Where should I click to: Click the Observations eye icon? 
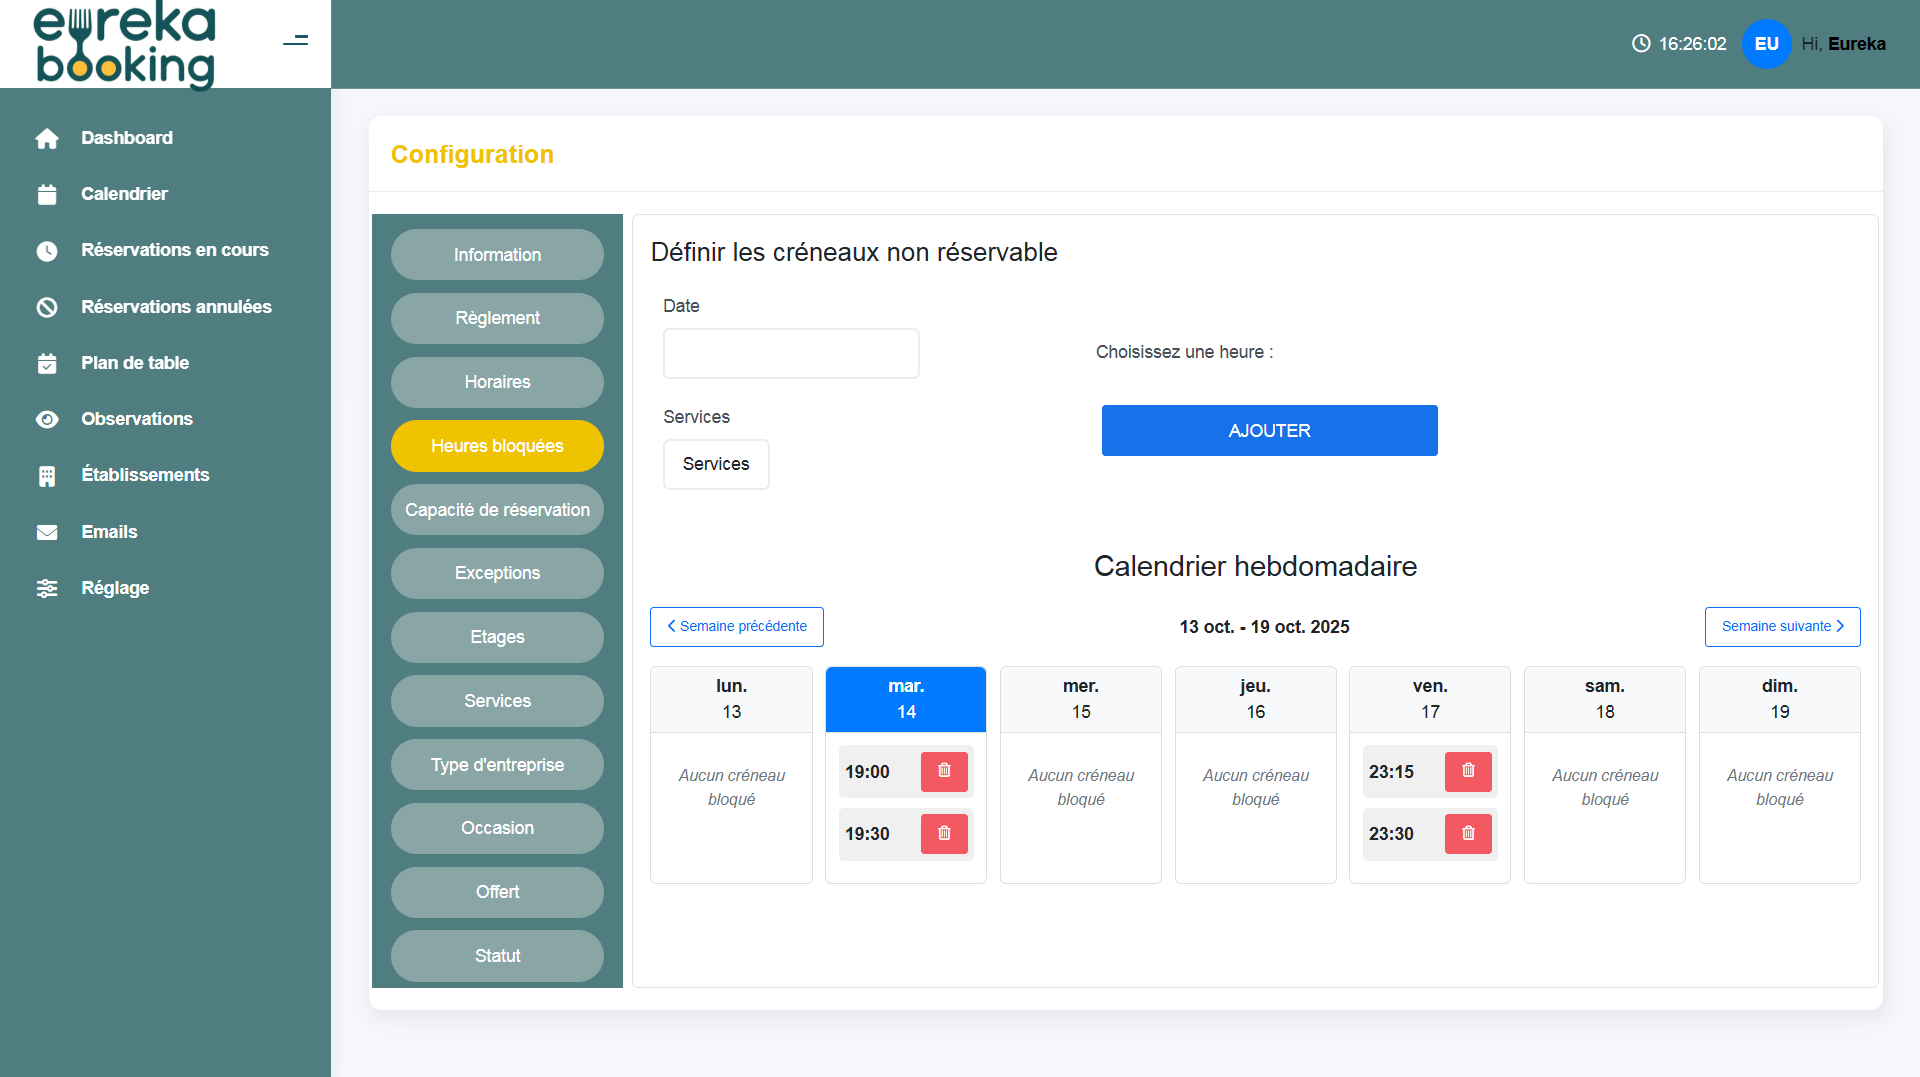click(47, 419)
